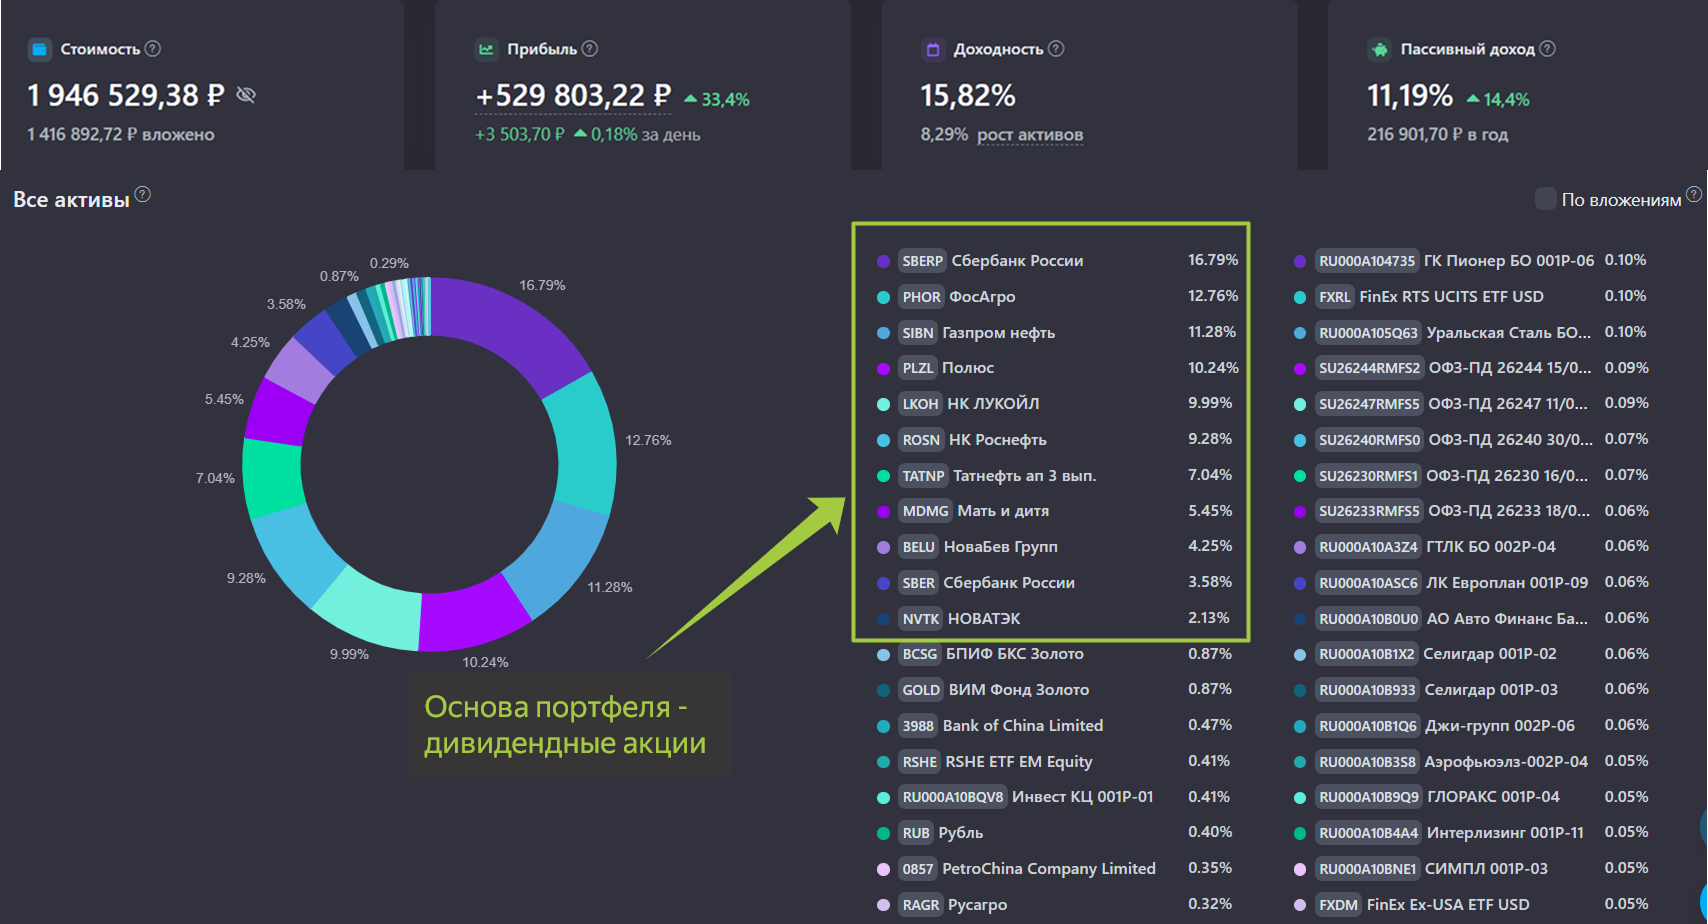Viewport: 1708px width, 924px height.
Task: Click the +529 803,22 ₽ profit value
Action: click(573, 96)
